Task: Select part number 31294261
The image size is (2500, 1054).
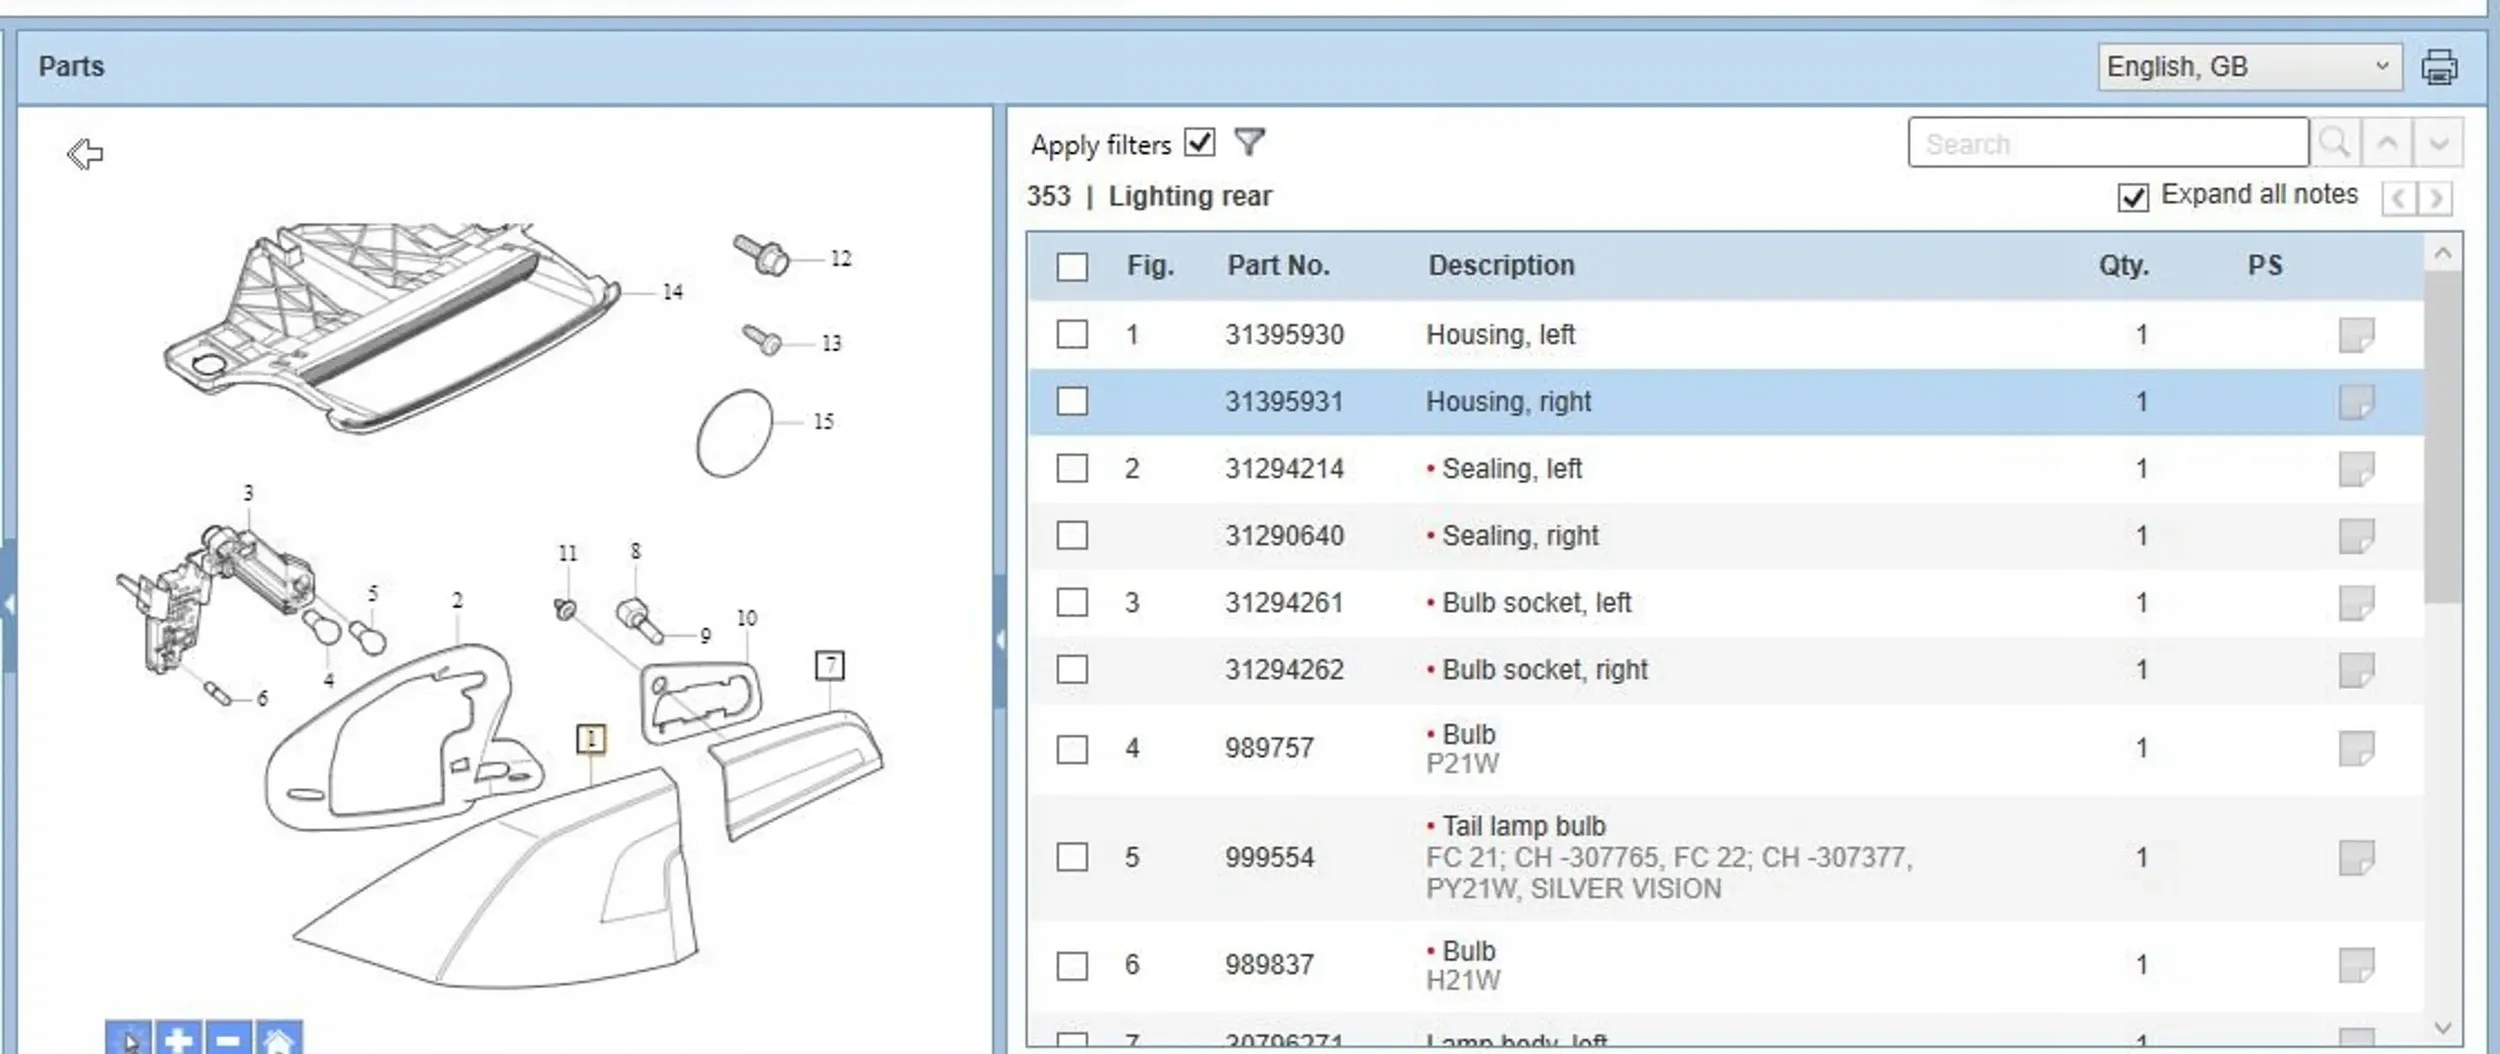Action: 1284,603
